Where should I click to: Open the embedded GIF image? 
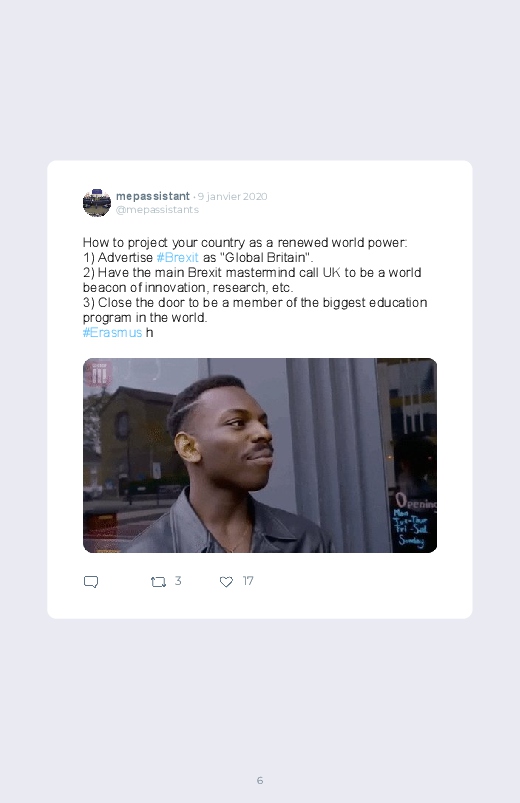(x=260, y=455)
